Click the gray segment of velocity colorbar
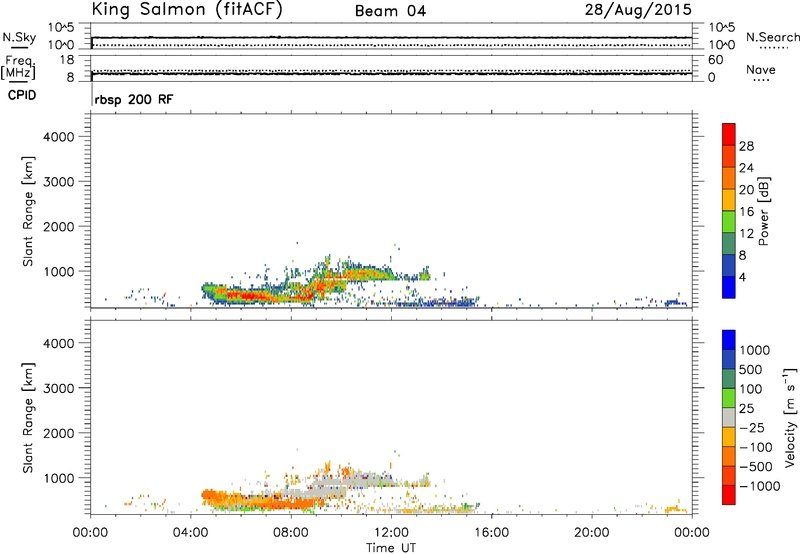Screen dimensions: 800x554 pyautogui.click(x=729, y=417)
